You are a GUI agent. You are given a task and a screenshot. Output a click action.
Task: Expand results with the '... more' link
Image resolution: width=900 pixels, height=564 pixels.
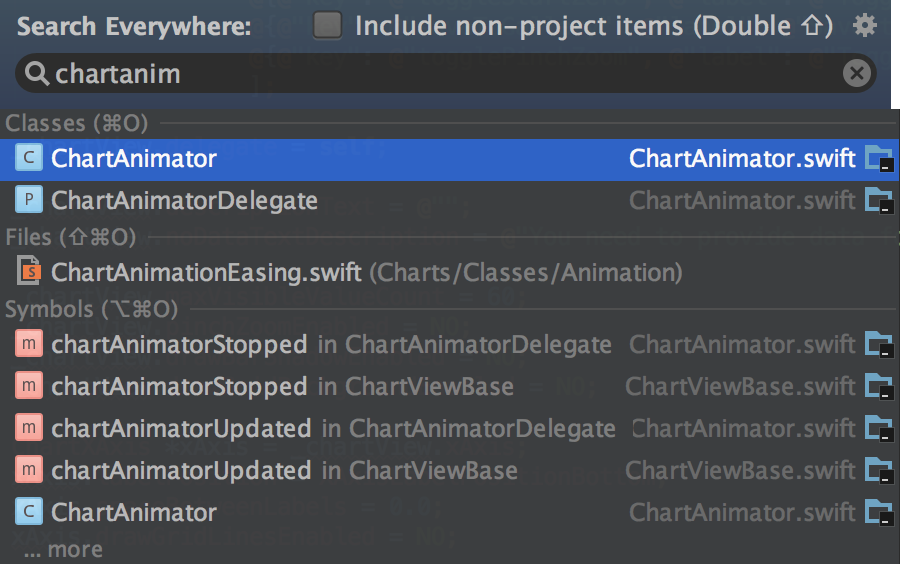click(x=63, y=550)
